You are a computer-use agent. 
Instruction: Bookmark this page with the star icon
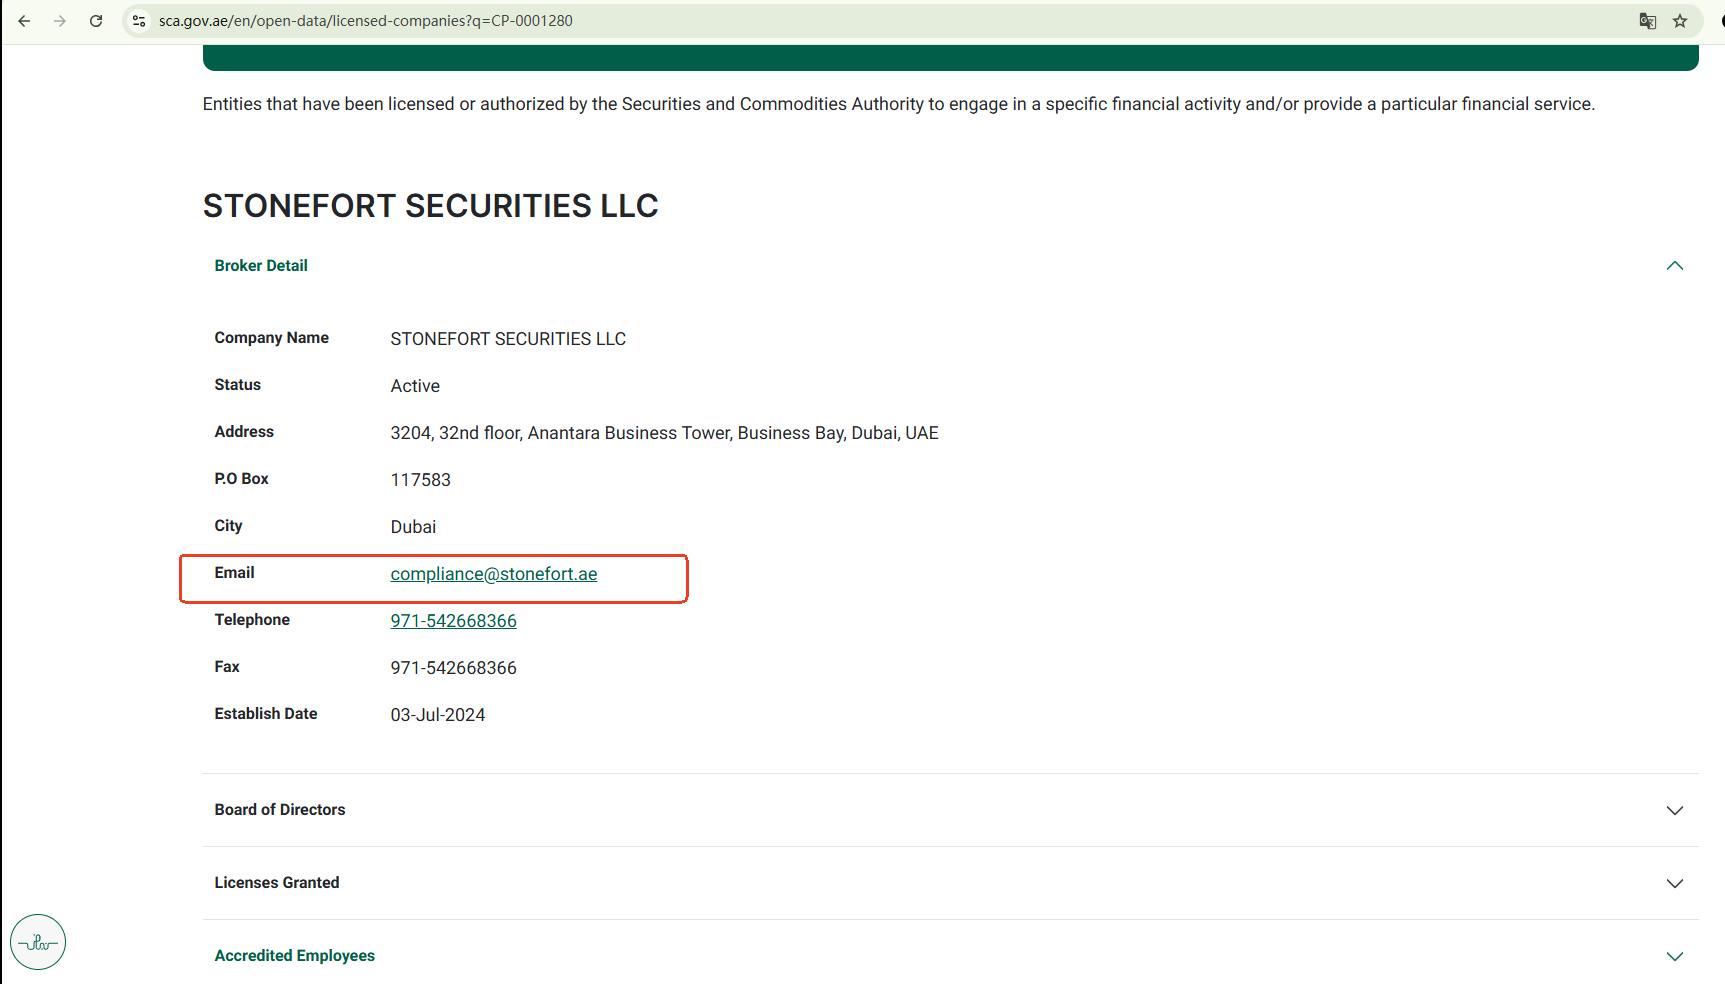coord(1680,21)
